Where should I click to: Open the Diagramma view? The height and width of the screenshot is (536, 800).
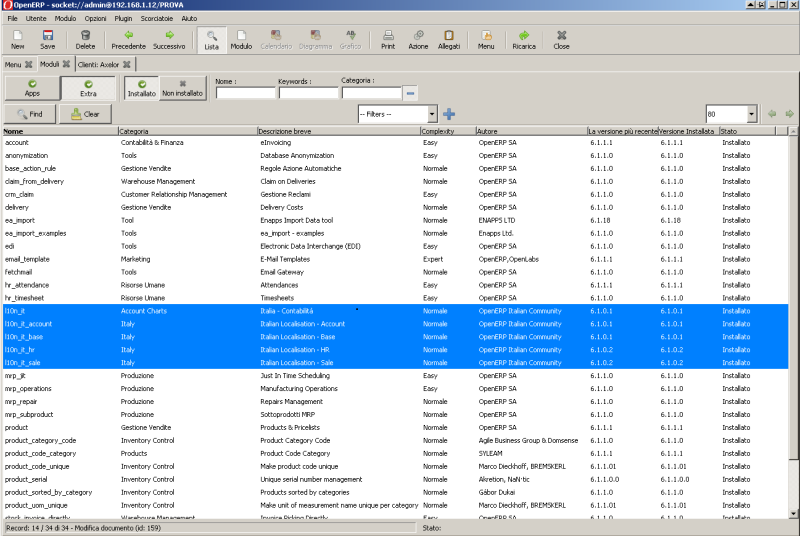315,40
